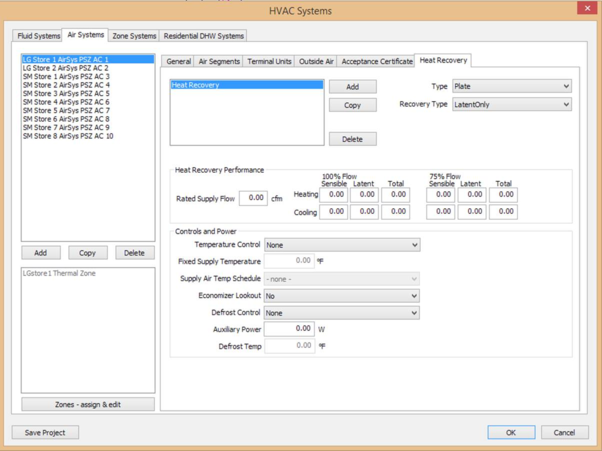Screen dimensions: 602x451
Task: Click the Auxiliary Power input field
Action: (289, 329)
